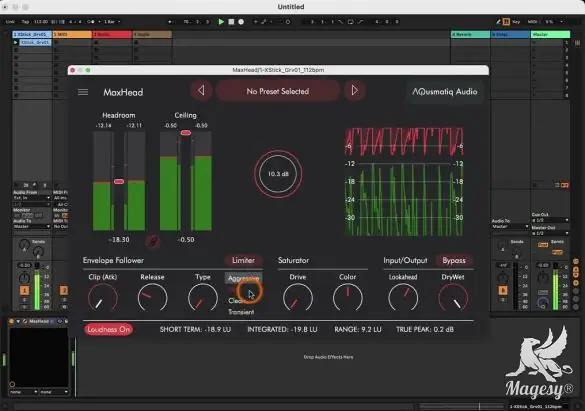Click the Aqusmatiq Audio logo button
The image size is (585, 411).
pos(445,91)
